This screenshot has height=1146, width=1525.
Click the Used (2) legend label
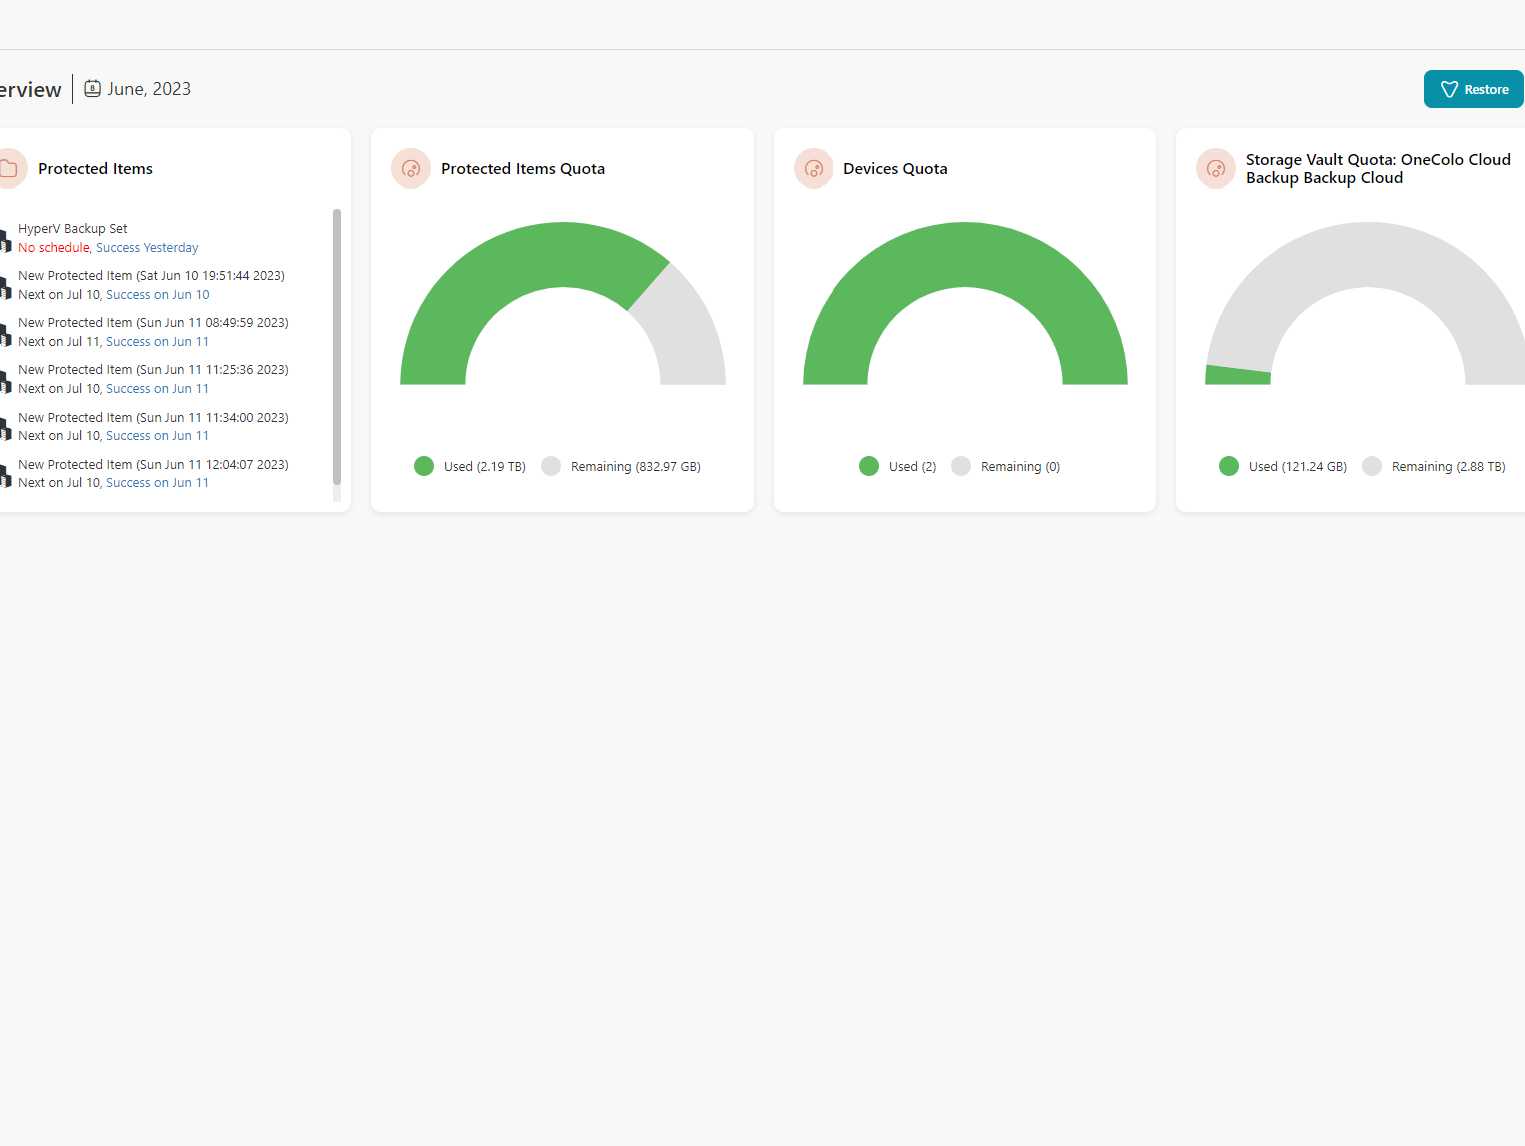pos(913,467)
